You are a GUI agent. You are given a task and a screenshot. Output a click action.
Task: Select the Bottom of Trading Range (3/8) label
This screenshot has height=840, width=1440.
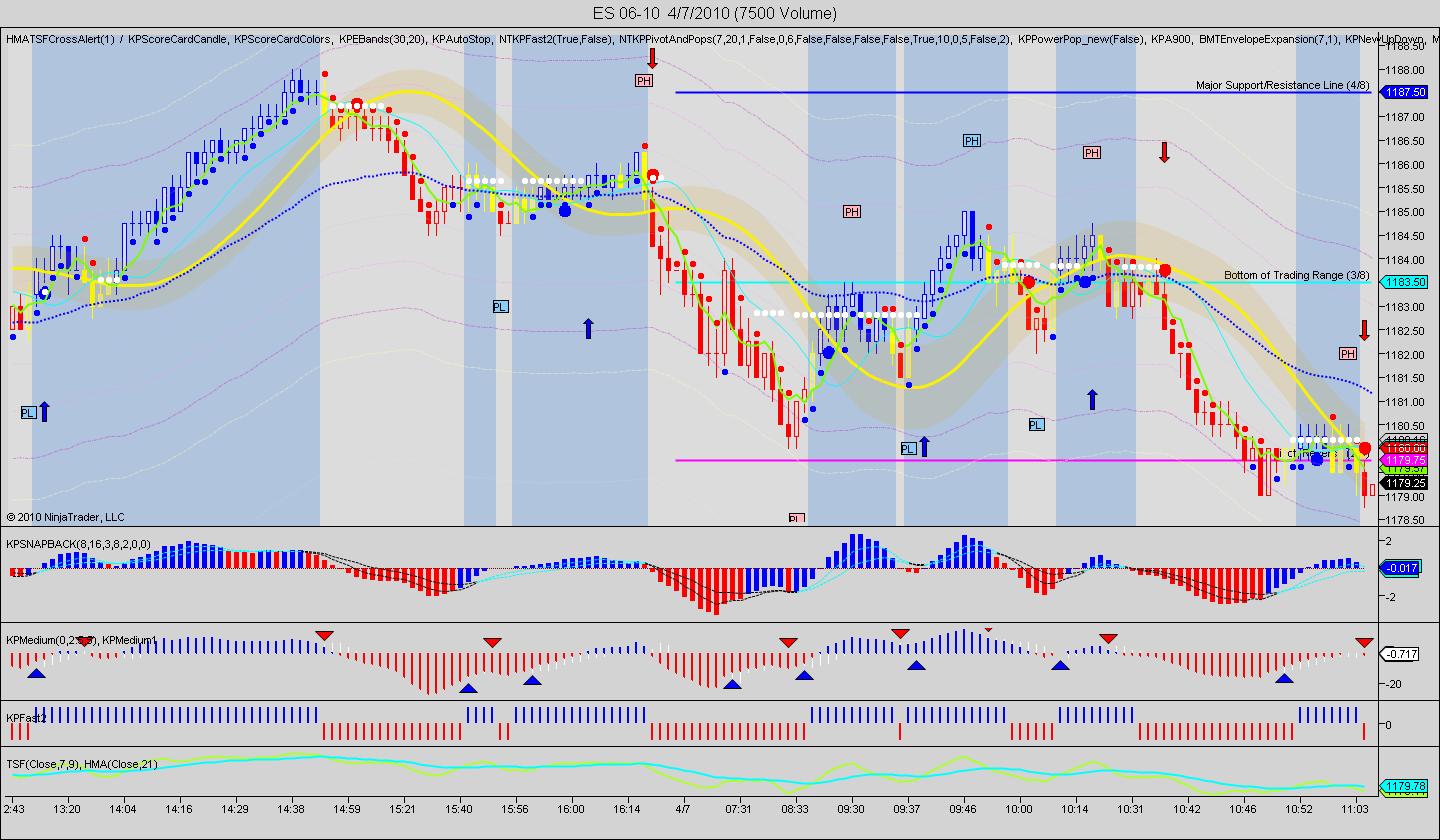(1297, 275)
